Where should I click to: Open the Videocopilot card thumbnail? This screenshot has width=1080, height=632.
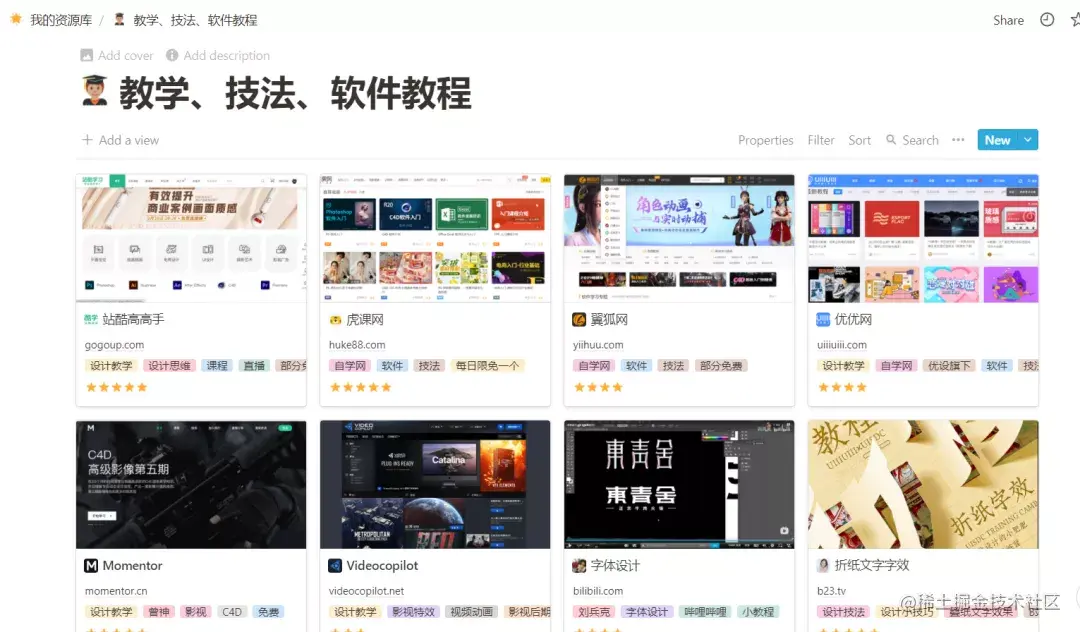coord(435,485)
